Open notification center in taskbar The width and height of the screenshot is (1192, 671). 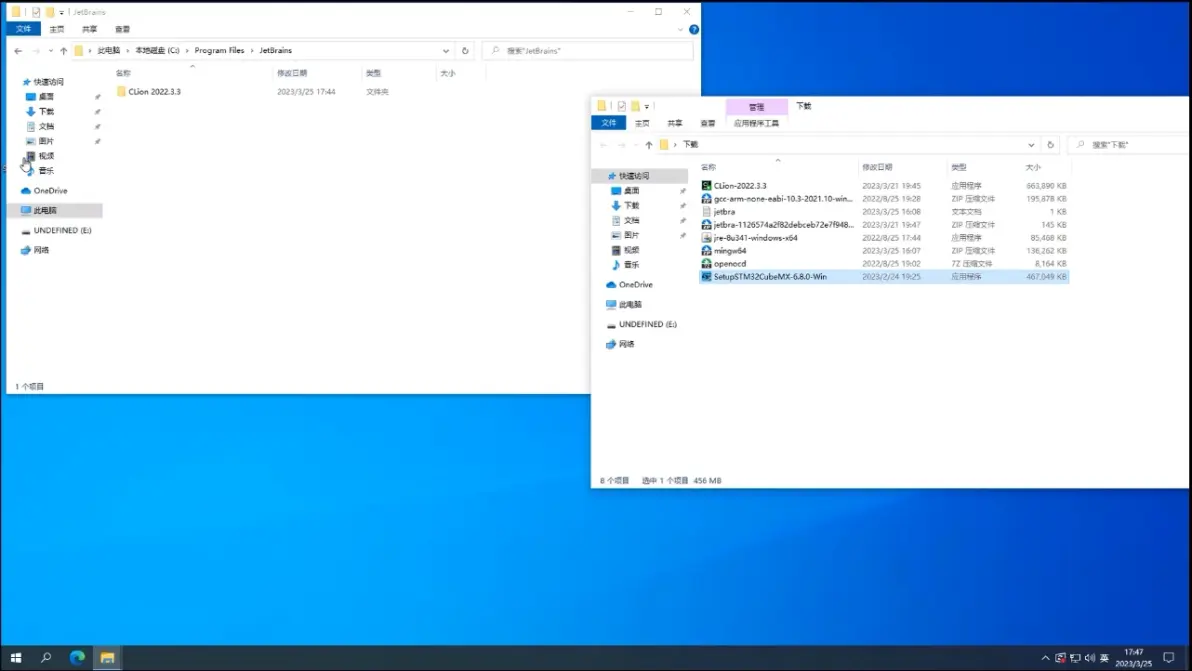click(1168, 658)
